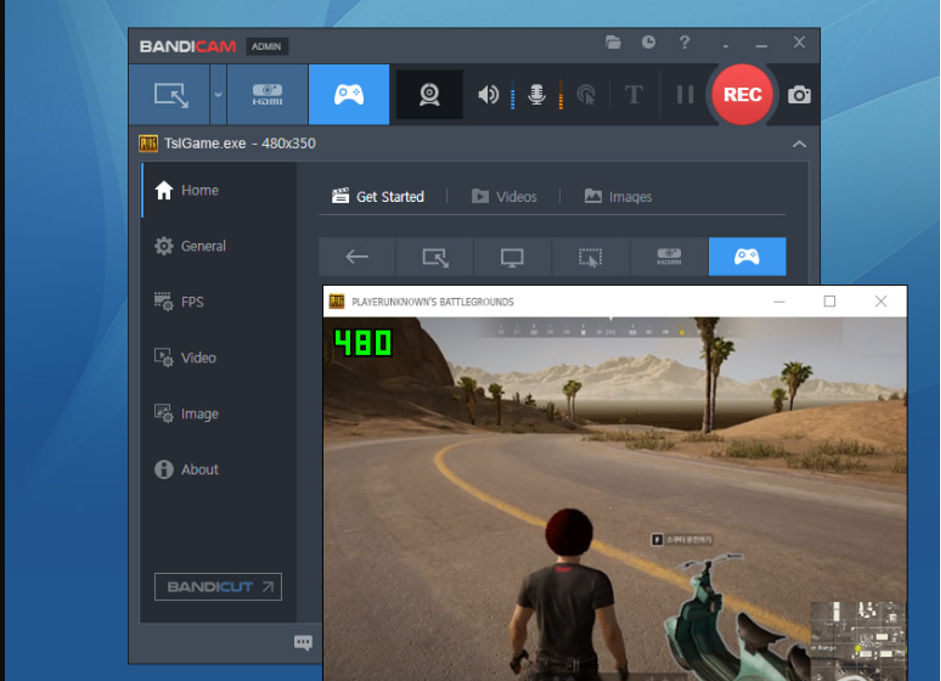This screenshot has width=941, height=681.
Task: Collapse the panel with up chevron
Action: tap(799, 144)
